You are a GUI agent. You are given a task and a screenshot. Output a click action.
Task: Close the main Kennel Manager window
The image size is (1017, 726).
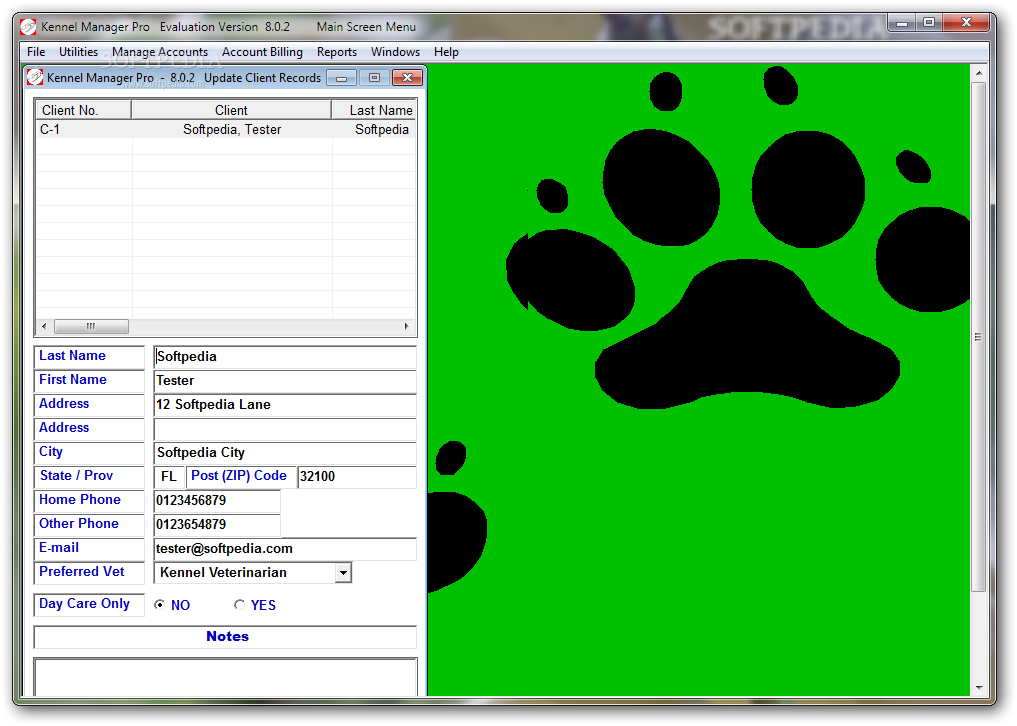point(966,23)
